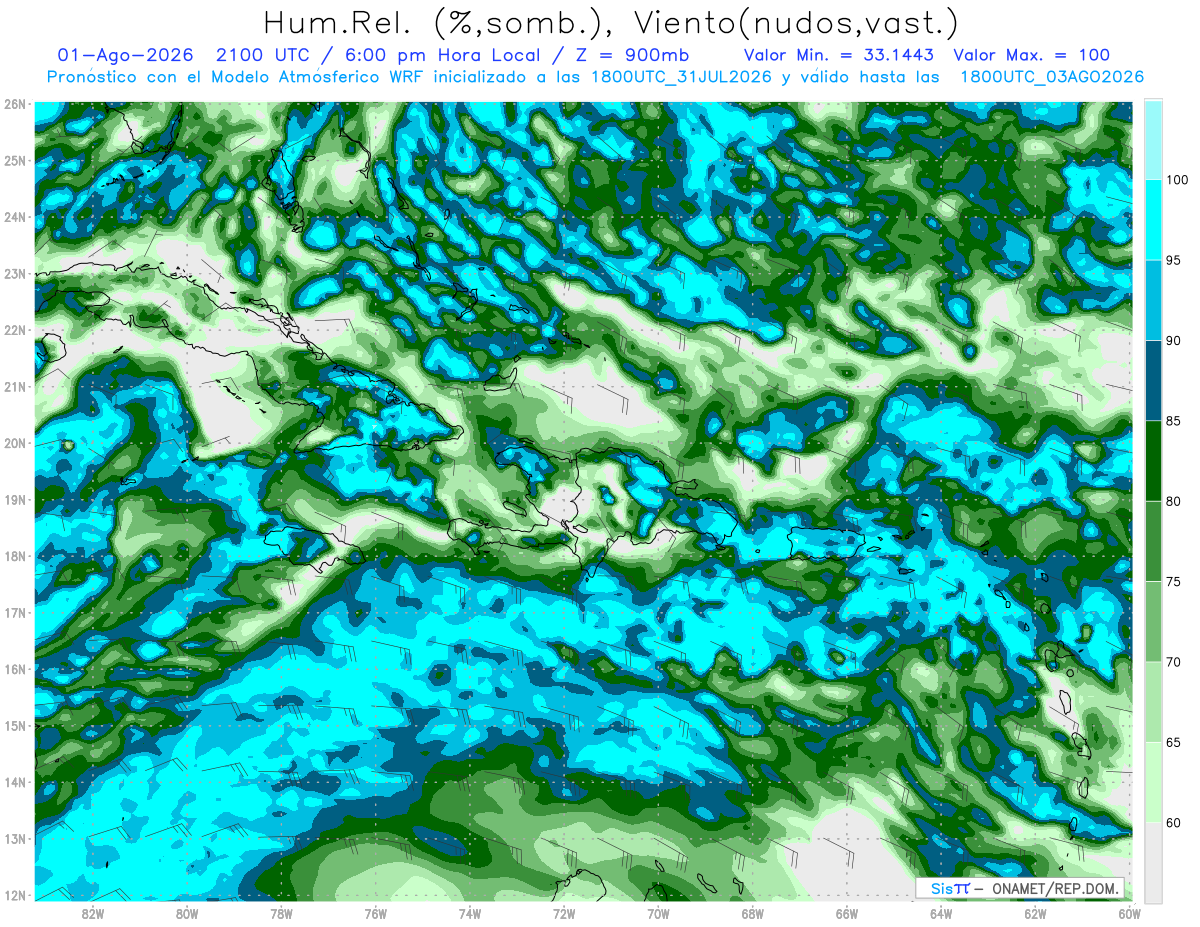Click the '16N' latitude label
The height and width of the screenshot is (927, 1200).
click(x=15, y=669)
